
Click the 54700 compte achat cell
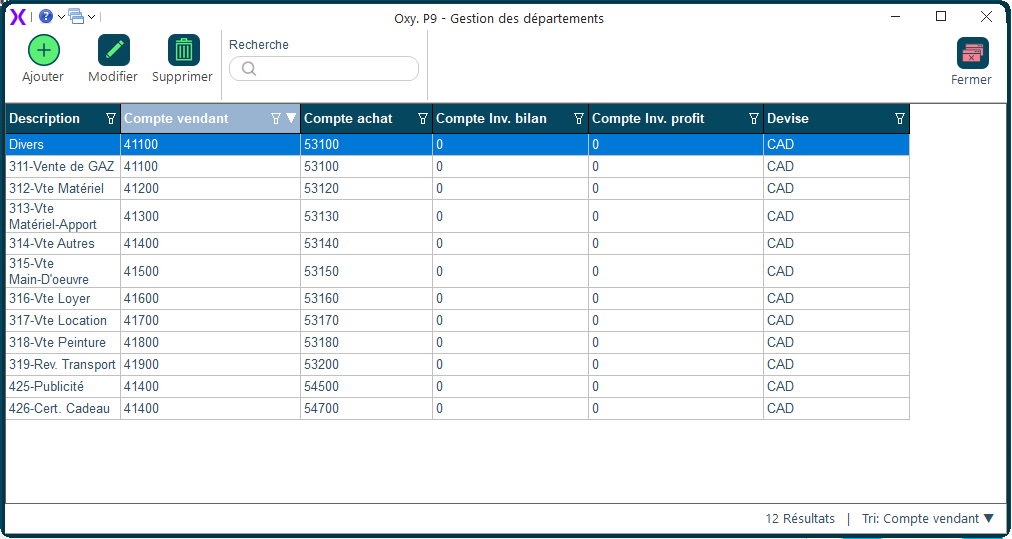tap(367, 408)
